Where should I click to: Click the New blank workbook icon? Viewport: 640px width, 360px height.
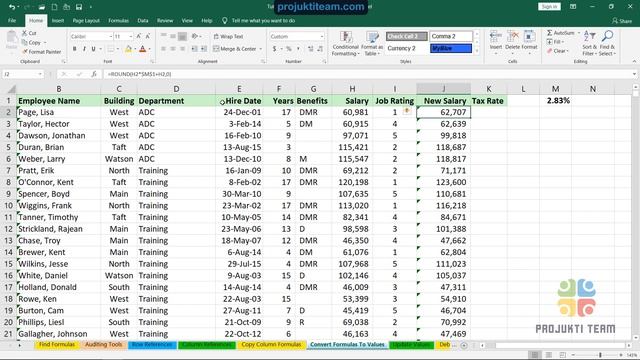tap(54, 7)
